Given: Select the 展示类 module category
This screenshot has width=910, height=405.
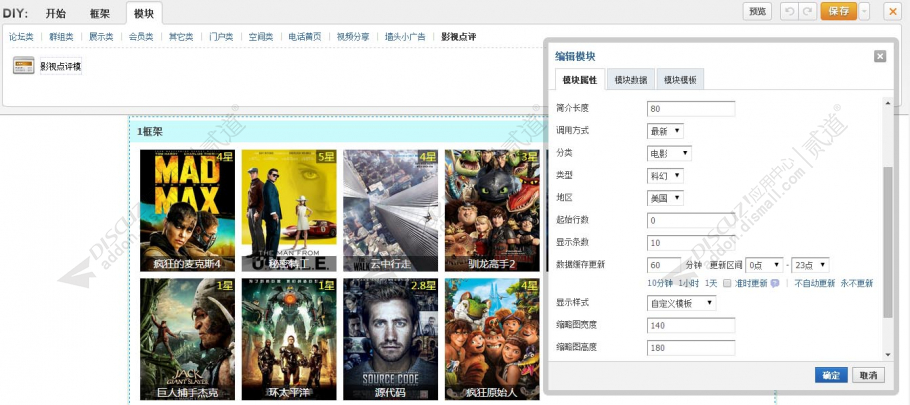Looking at the screenshot, I should click(x=101, y=37).
